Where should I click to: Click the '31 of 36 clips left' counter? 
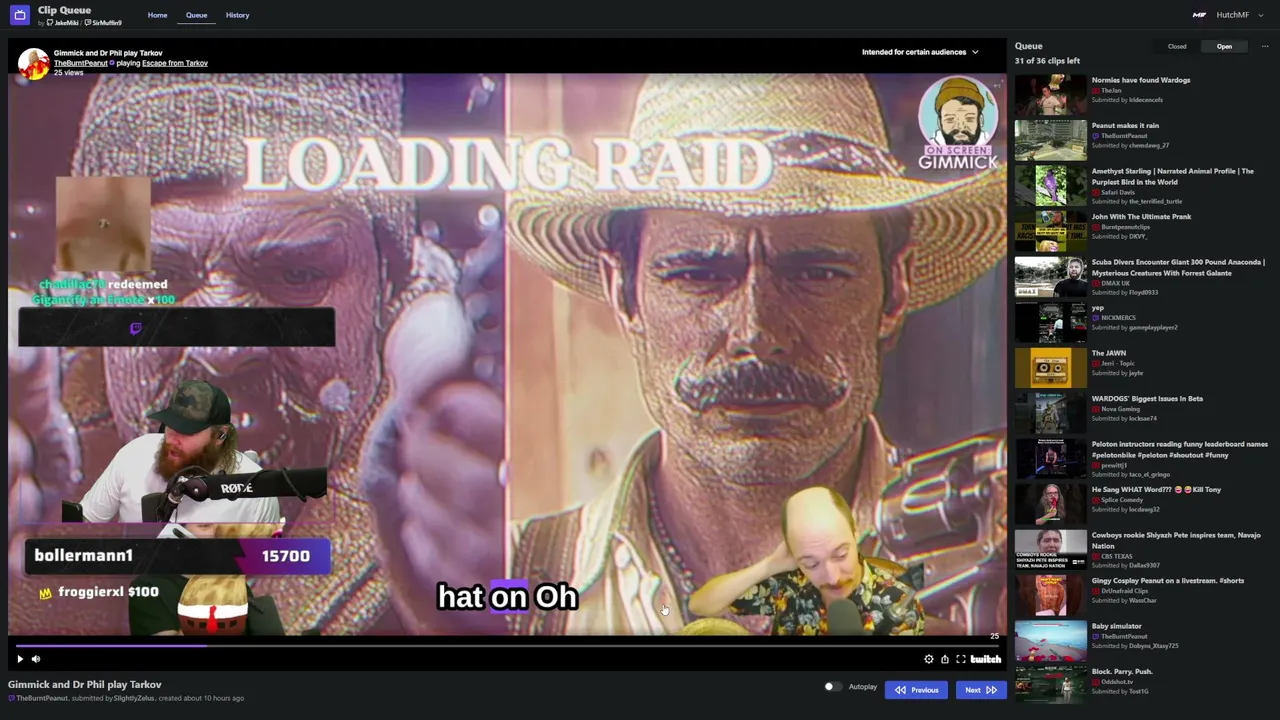(1047, 61)
